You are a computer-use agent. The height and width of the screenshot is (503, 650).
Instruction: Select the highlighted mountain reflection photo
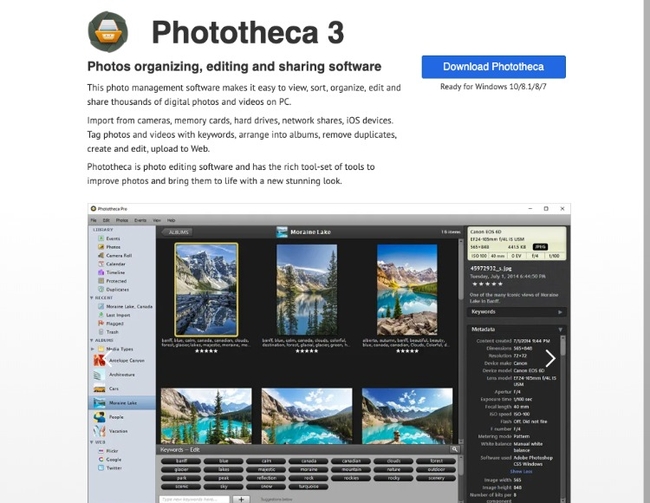[x=206, y=289]
